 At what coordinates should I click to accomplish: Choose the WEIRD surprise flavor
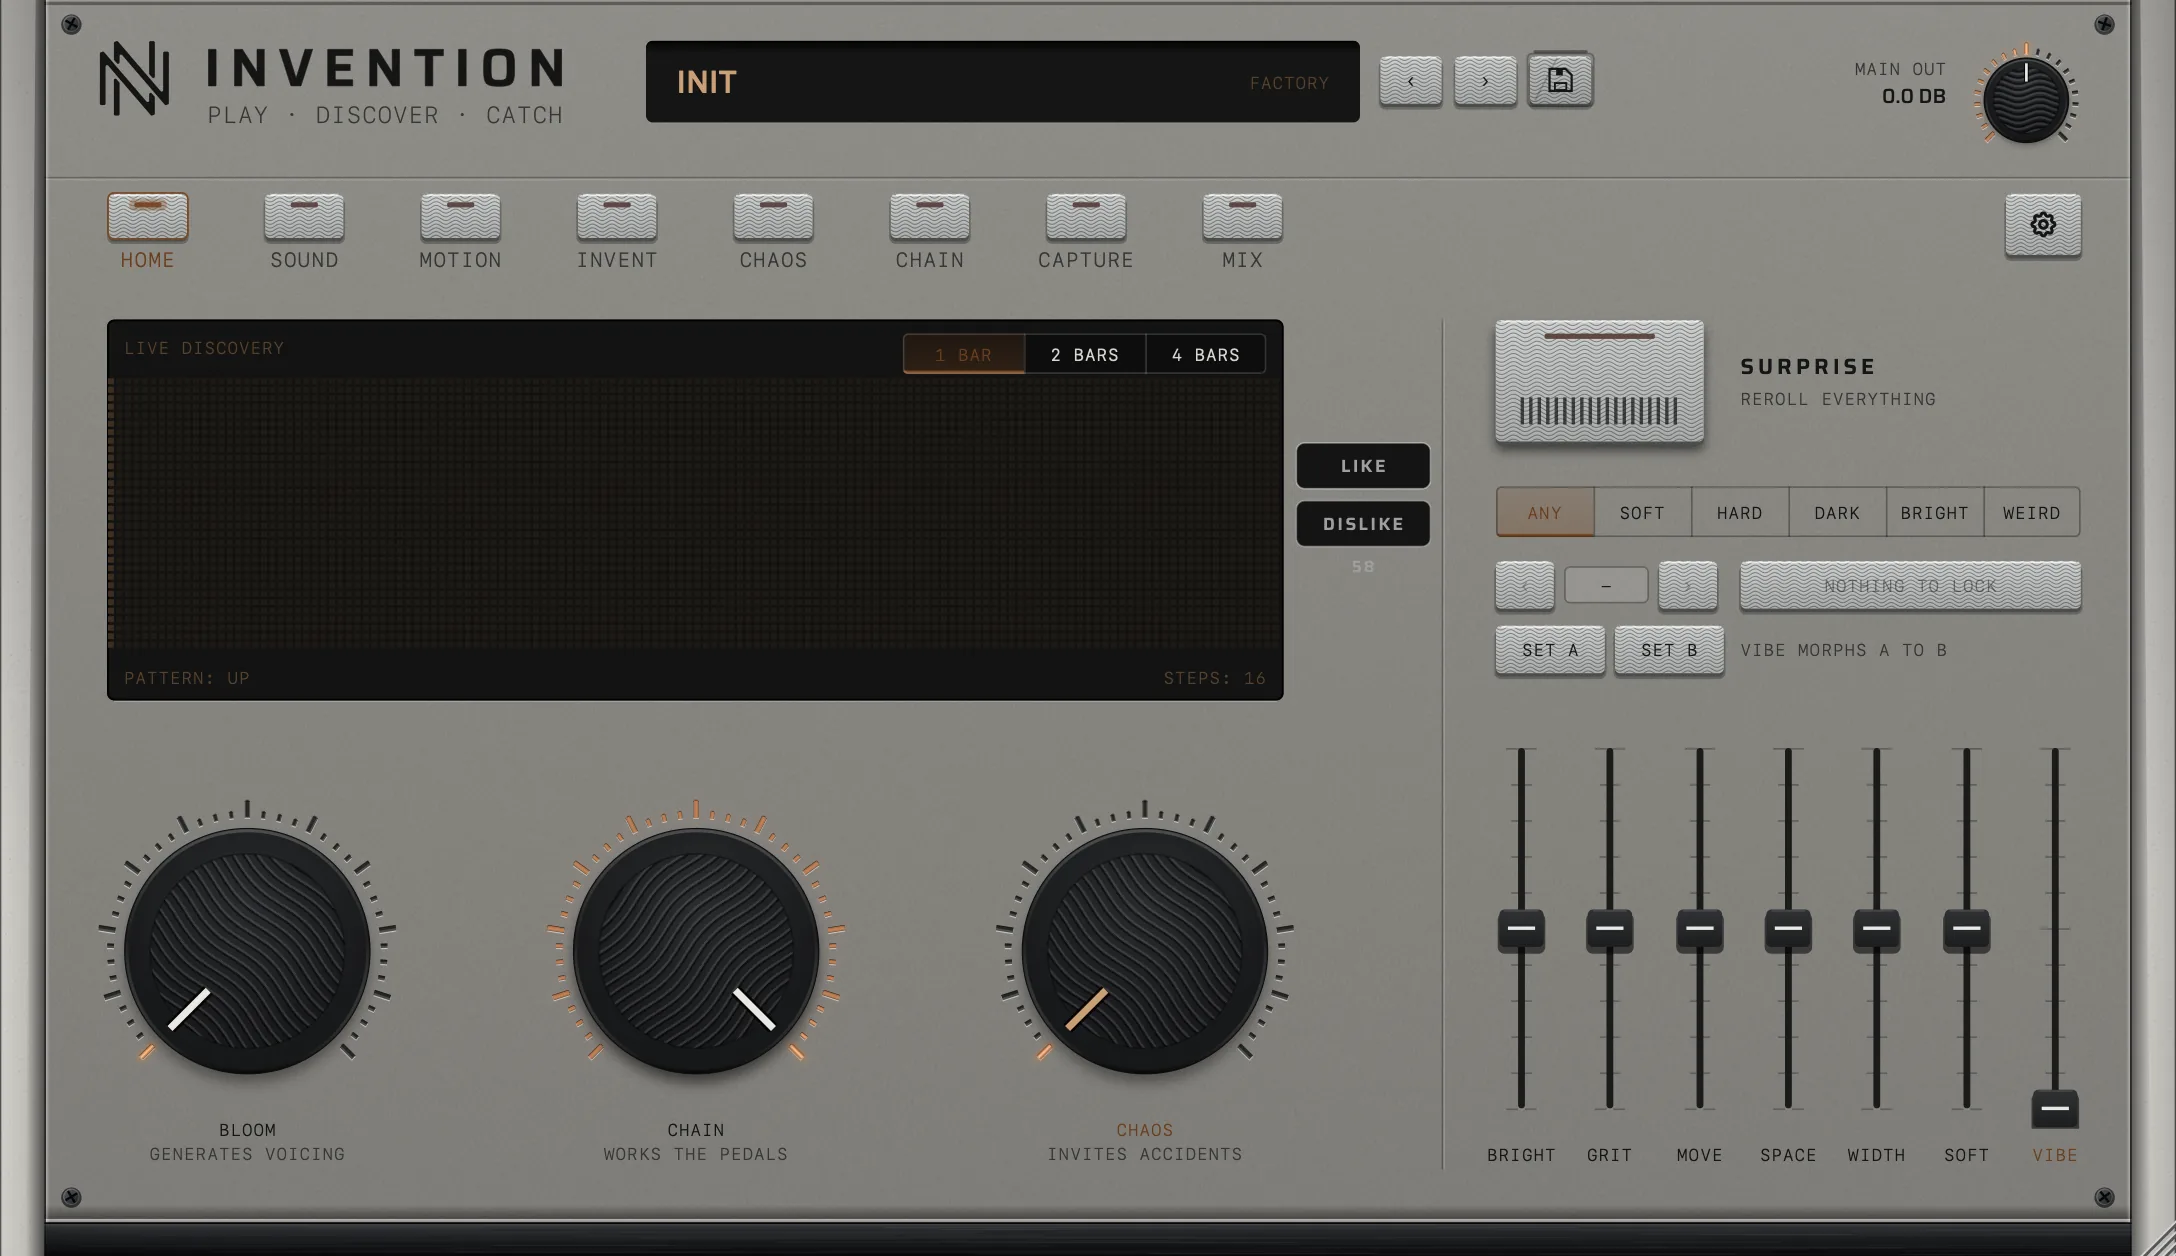(x=2032, y=512)
